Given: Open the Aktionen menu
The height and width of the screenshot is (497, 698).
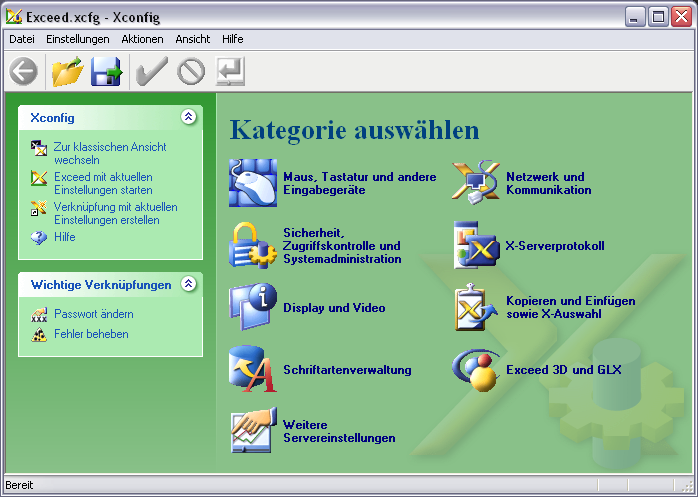Looking at the screenshot, I should (x=142, y=39).
